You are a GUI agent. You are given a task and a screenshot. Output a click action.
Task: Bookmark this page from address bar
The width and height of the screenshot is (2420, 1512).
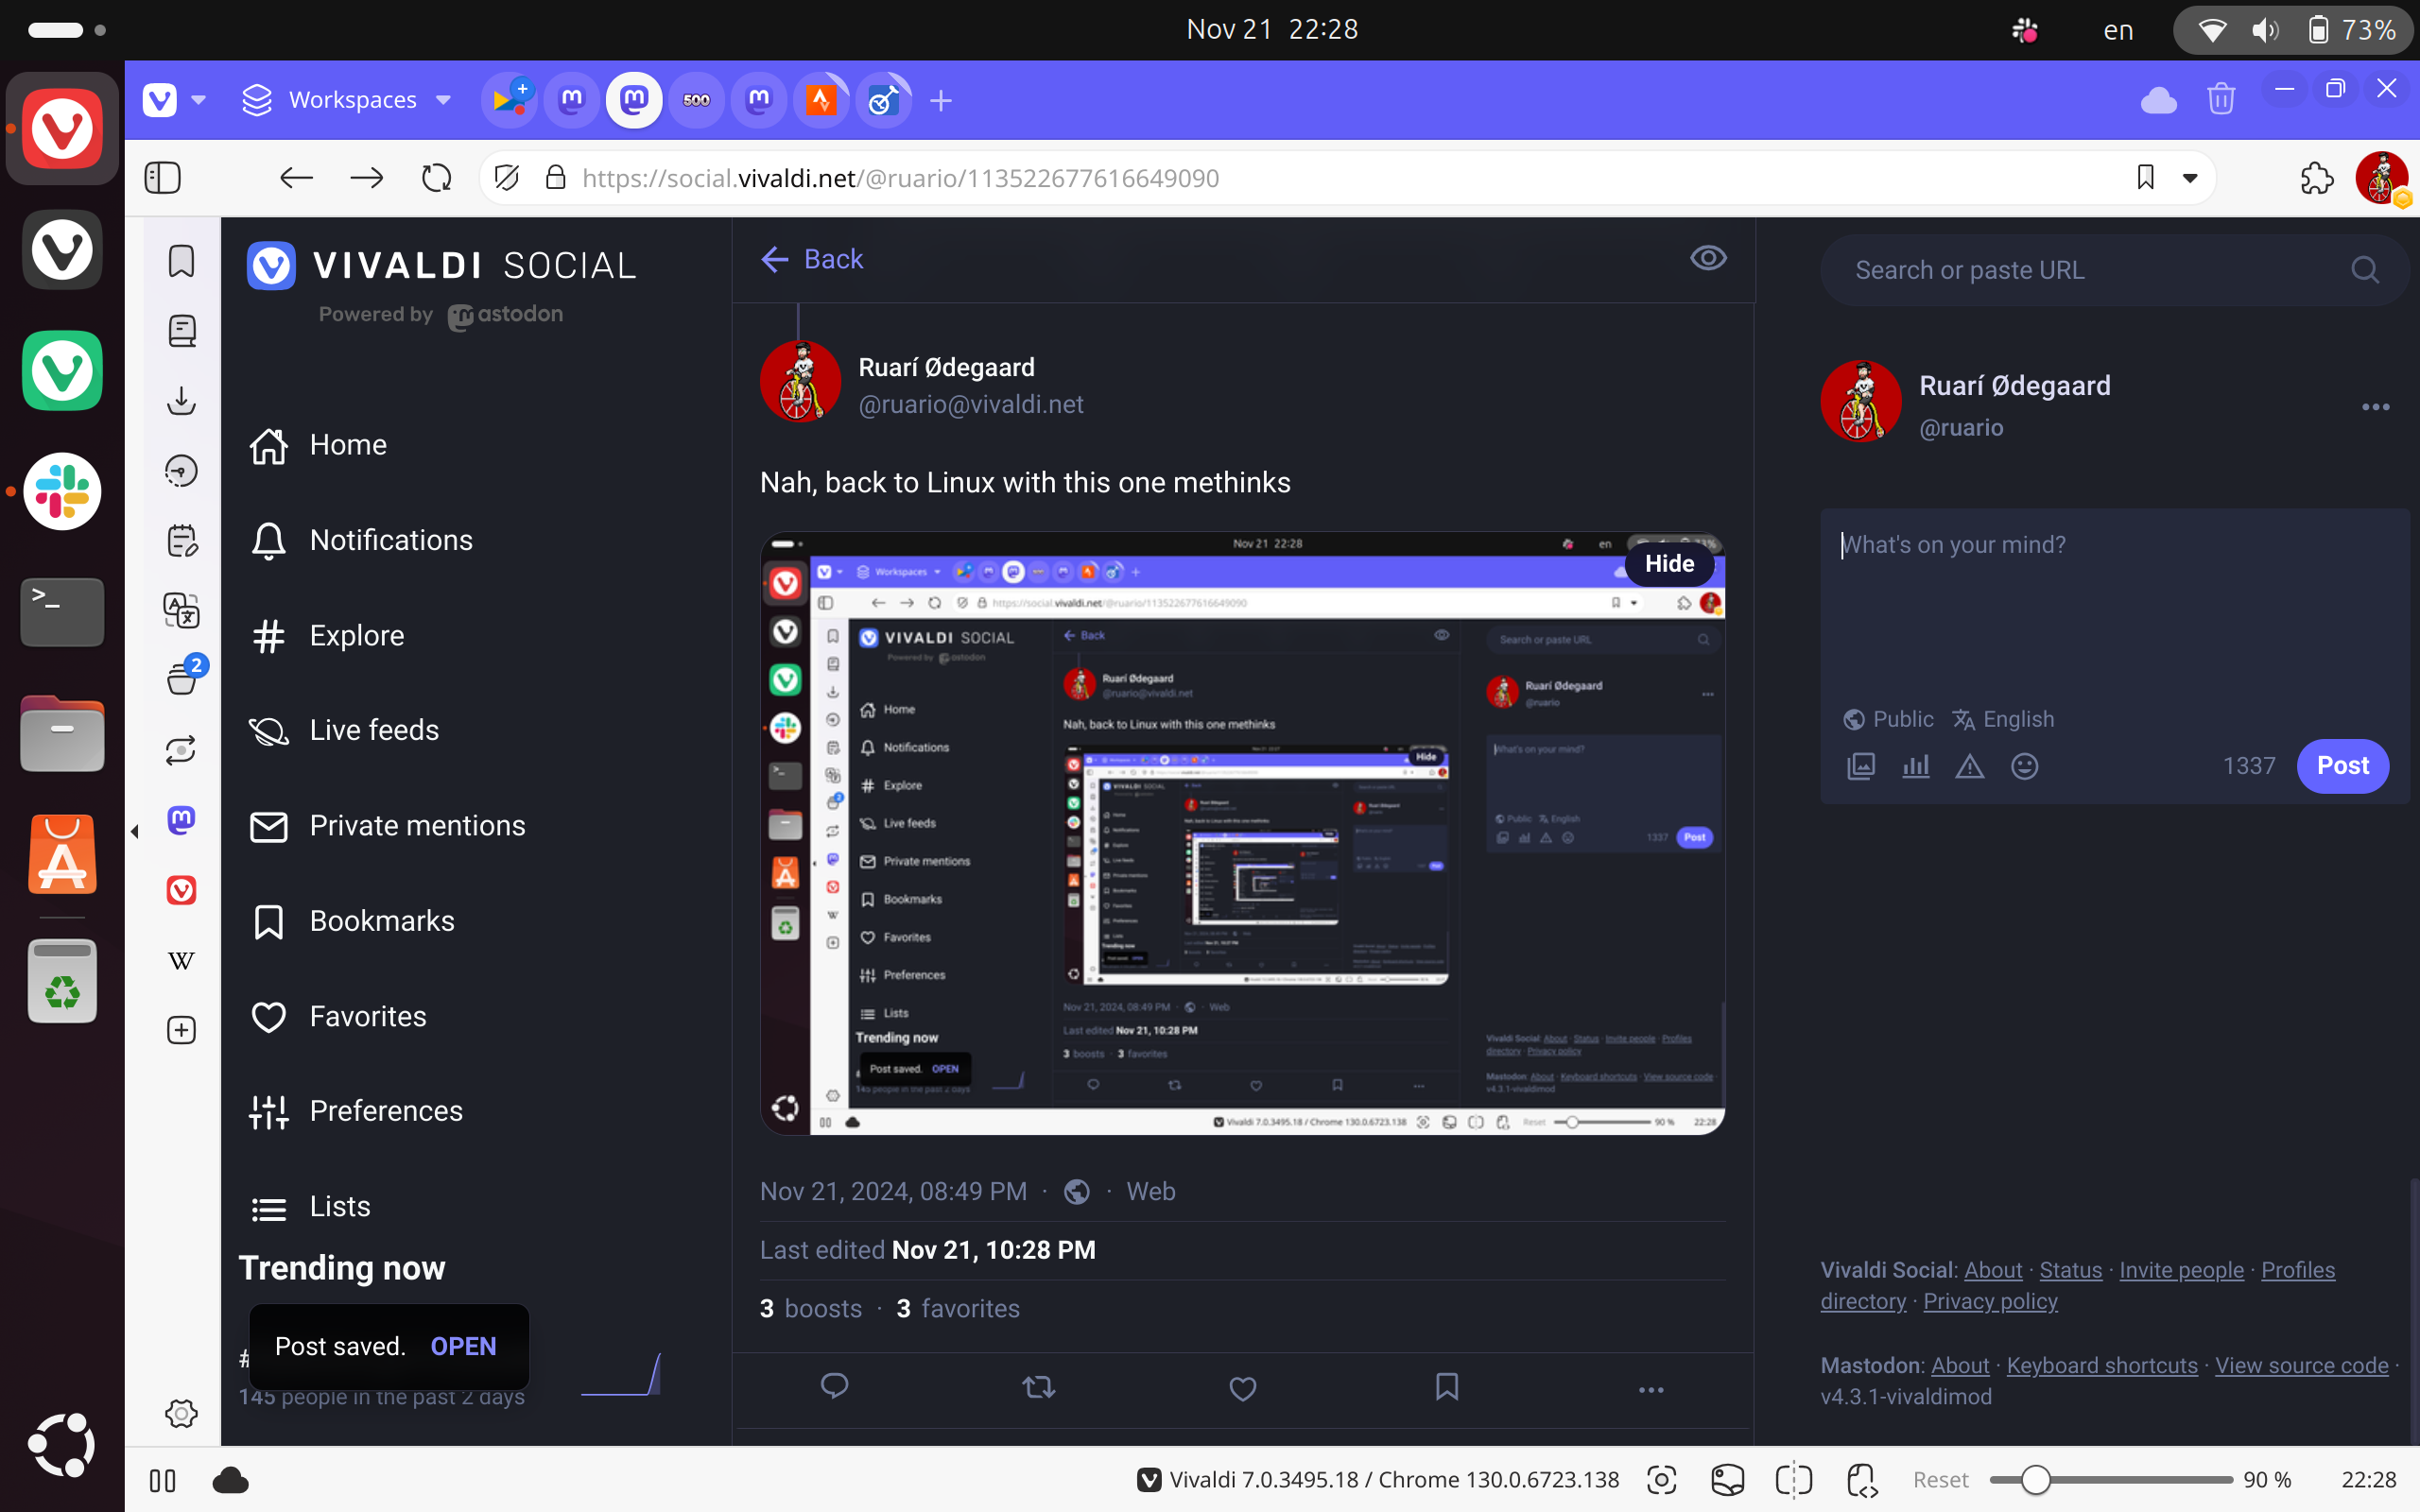tap(2145, 178)
